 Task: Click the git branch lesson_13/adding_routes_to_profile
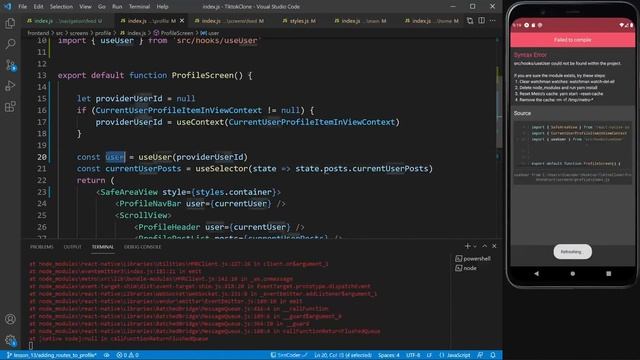(52, 355)
